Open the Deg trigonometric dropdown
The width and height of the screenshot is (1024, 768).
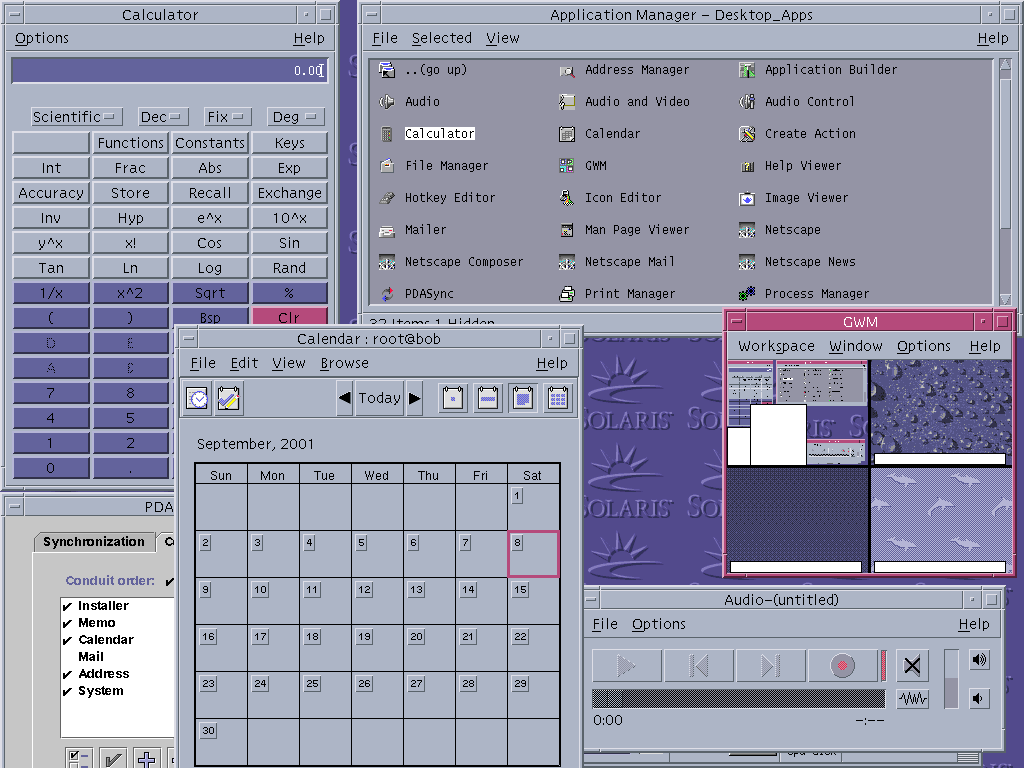[296, 117]
